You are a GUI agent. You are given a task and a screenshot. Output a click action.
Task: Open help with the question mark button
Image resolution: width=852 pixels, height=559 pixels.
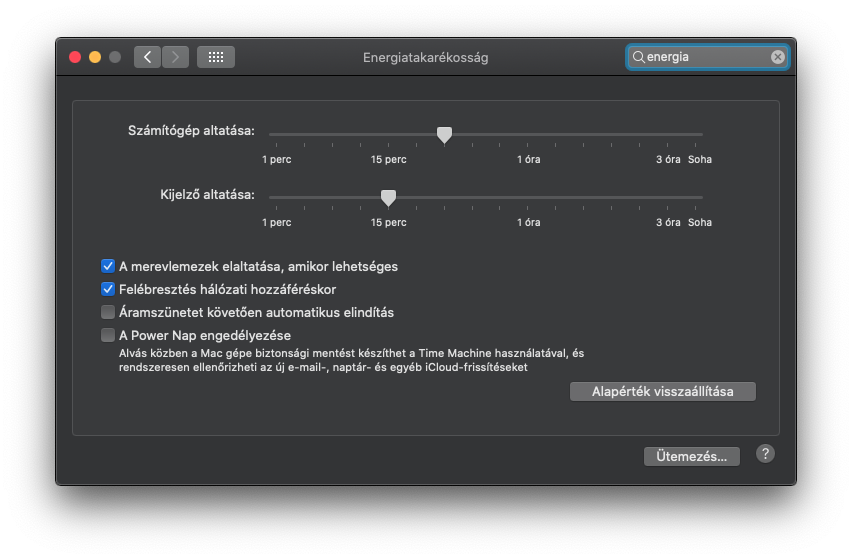tap(765, 454)
